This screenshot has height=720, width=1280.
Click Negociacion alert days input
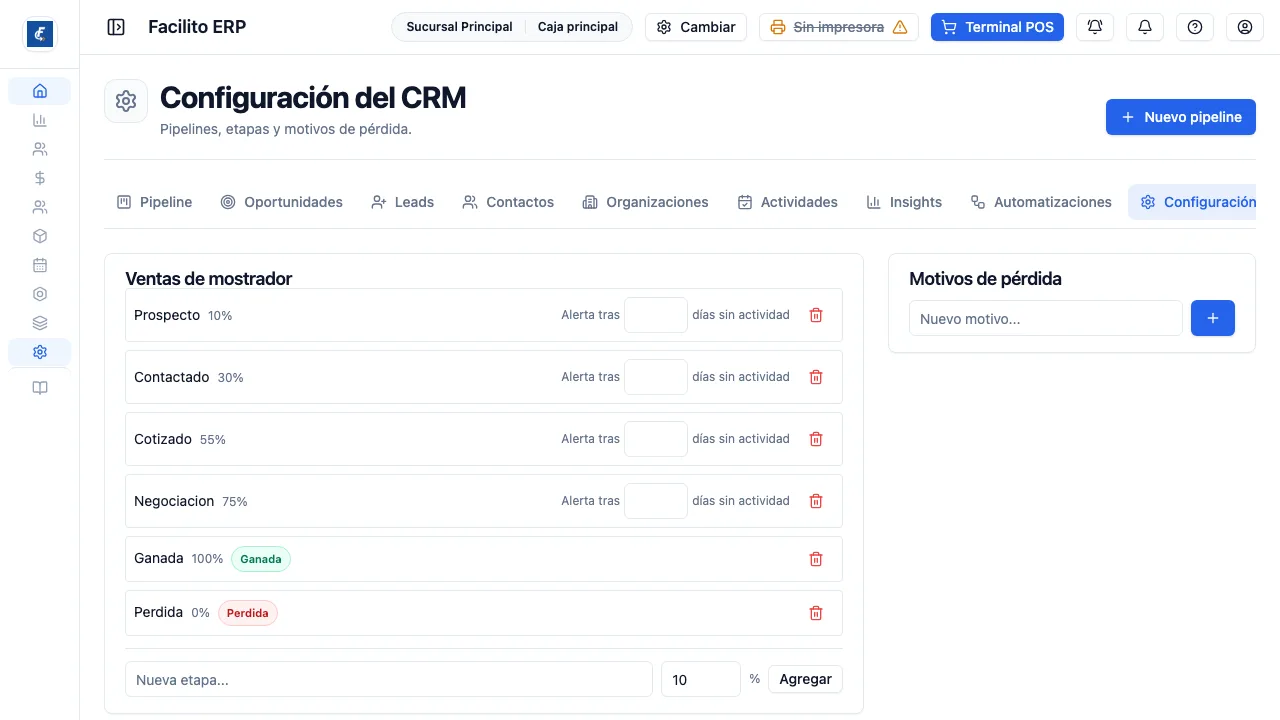[656, 501]
